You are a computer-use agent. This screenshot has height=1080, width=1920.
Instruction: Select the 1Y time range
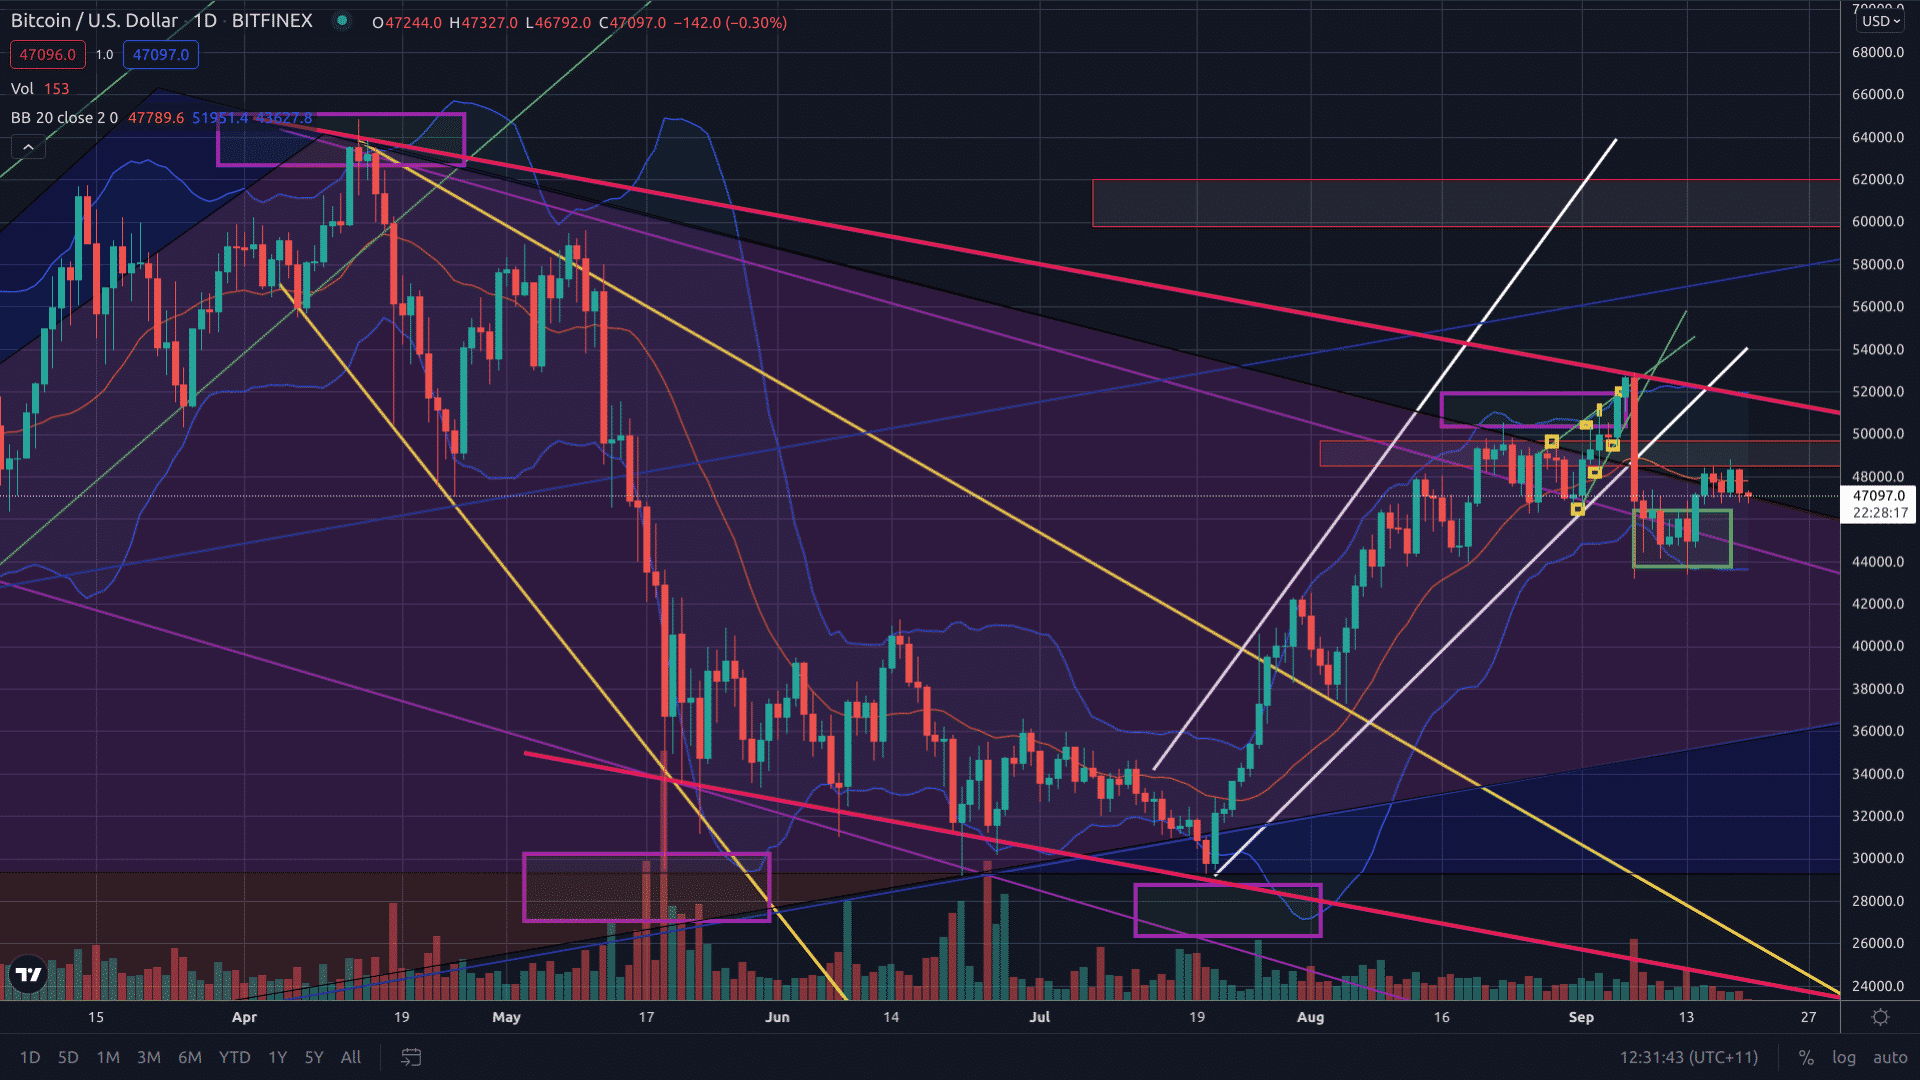[278, 1057]
